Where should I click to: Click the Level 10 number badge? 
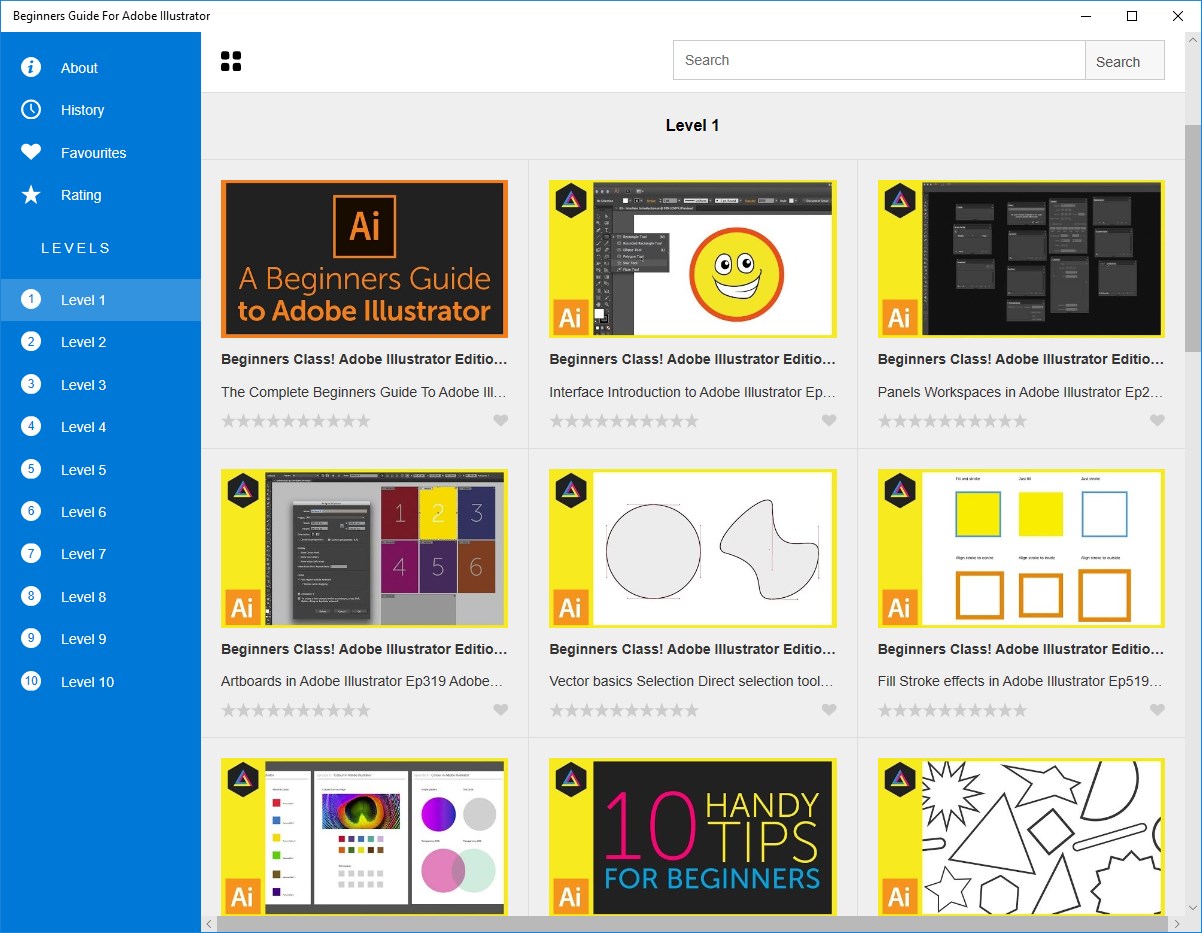[31, 681]
